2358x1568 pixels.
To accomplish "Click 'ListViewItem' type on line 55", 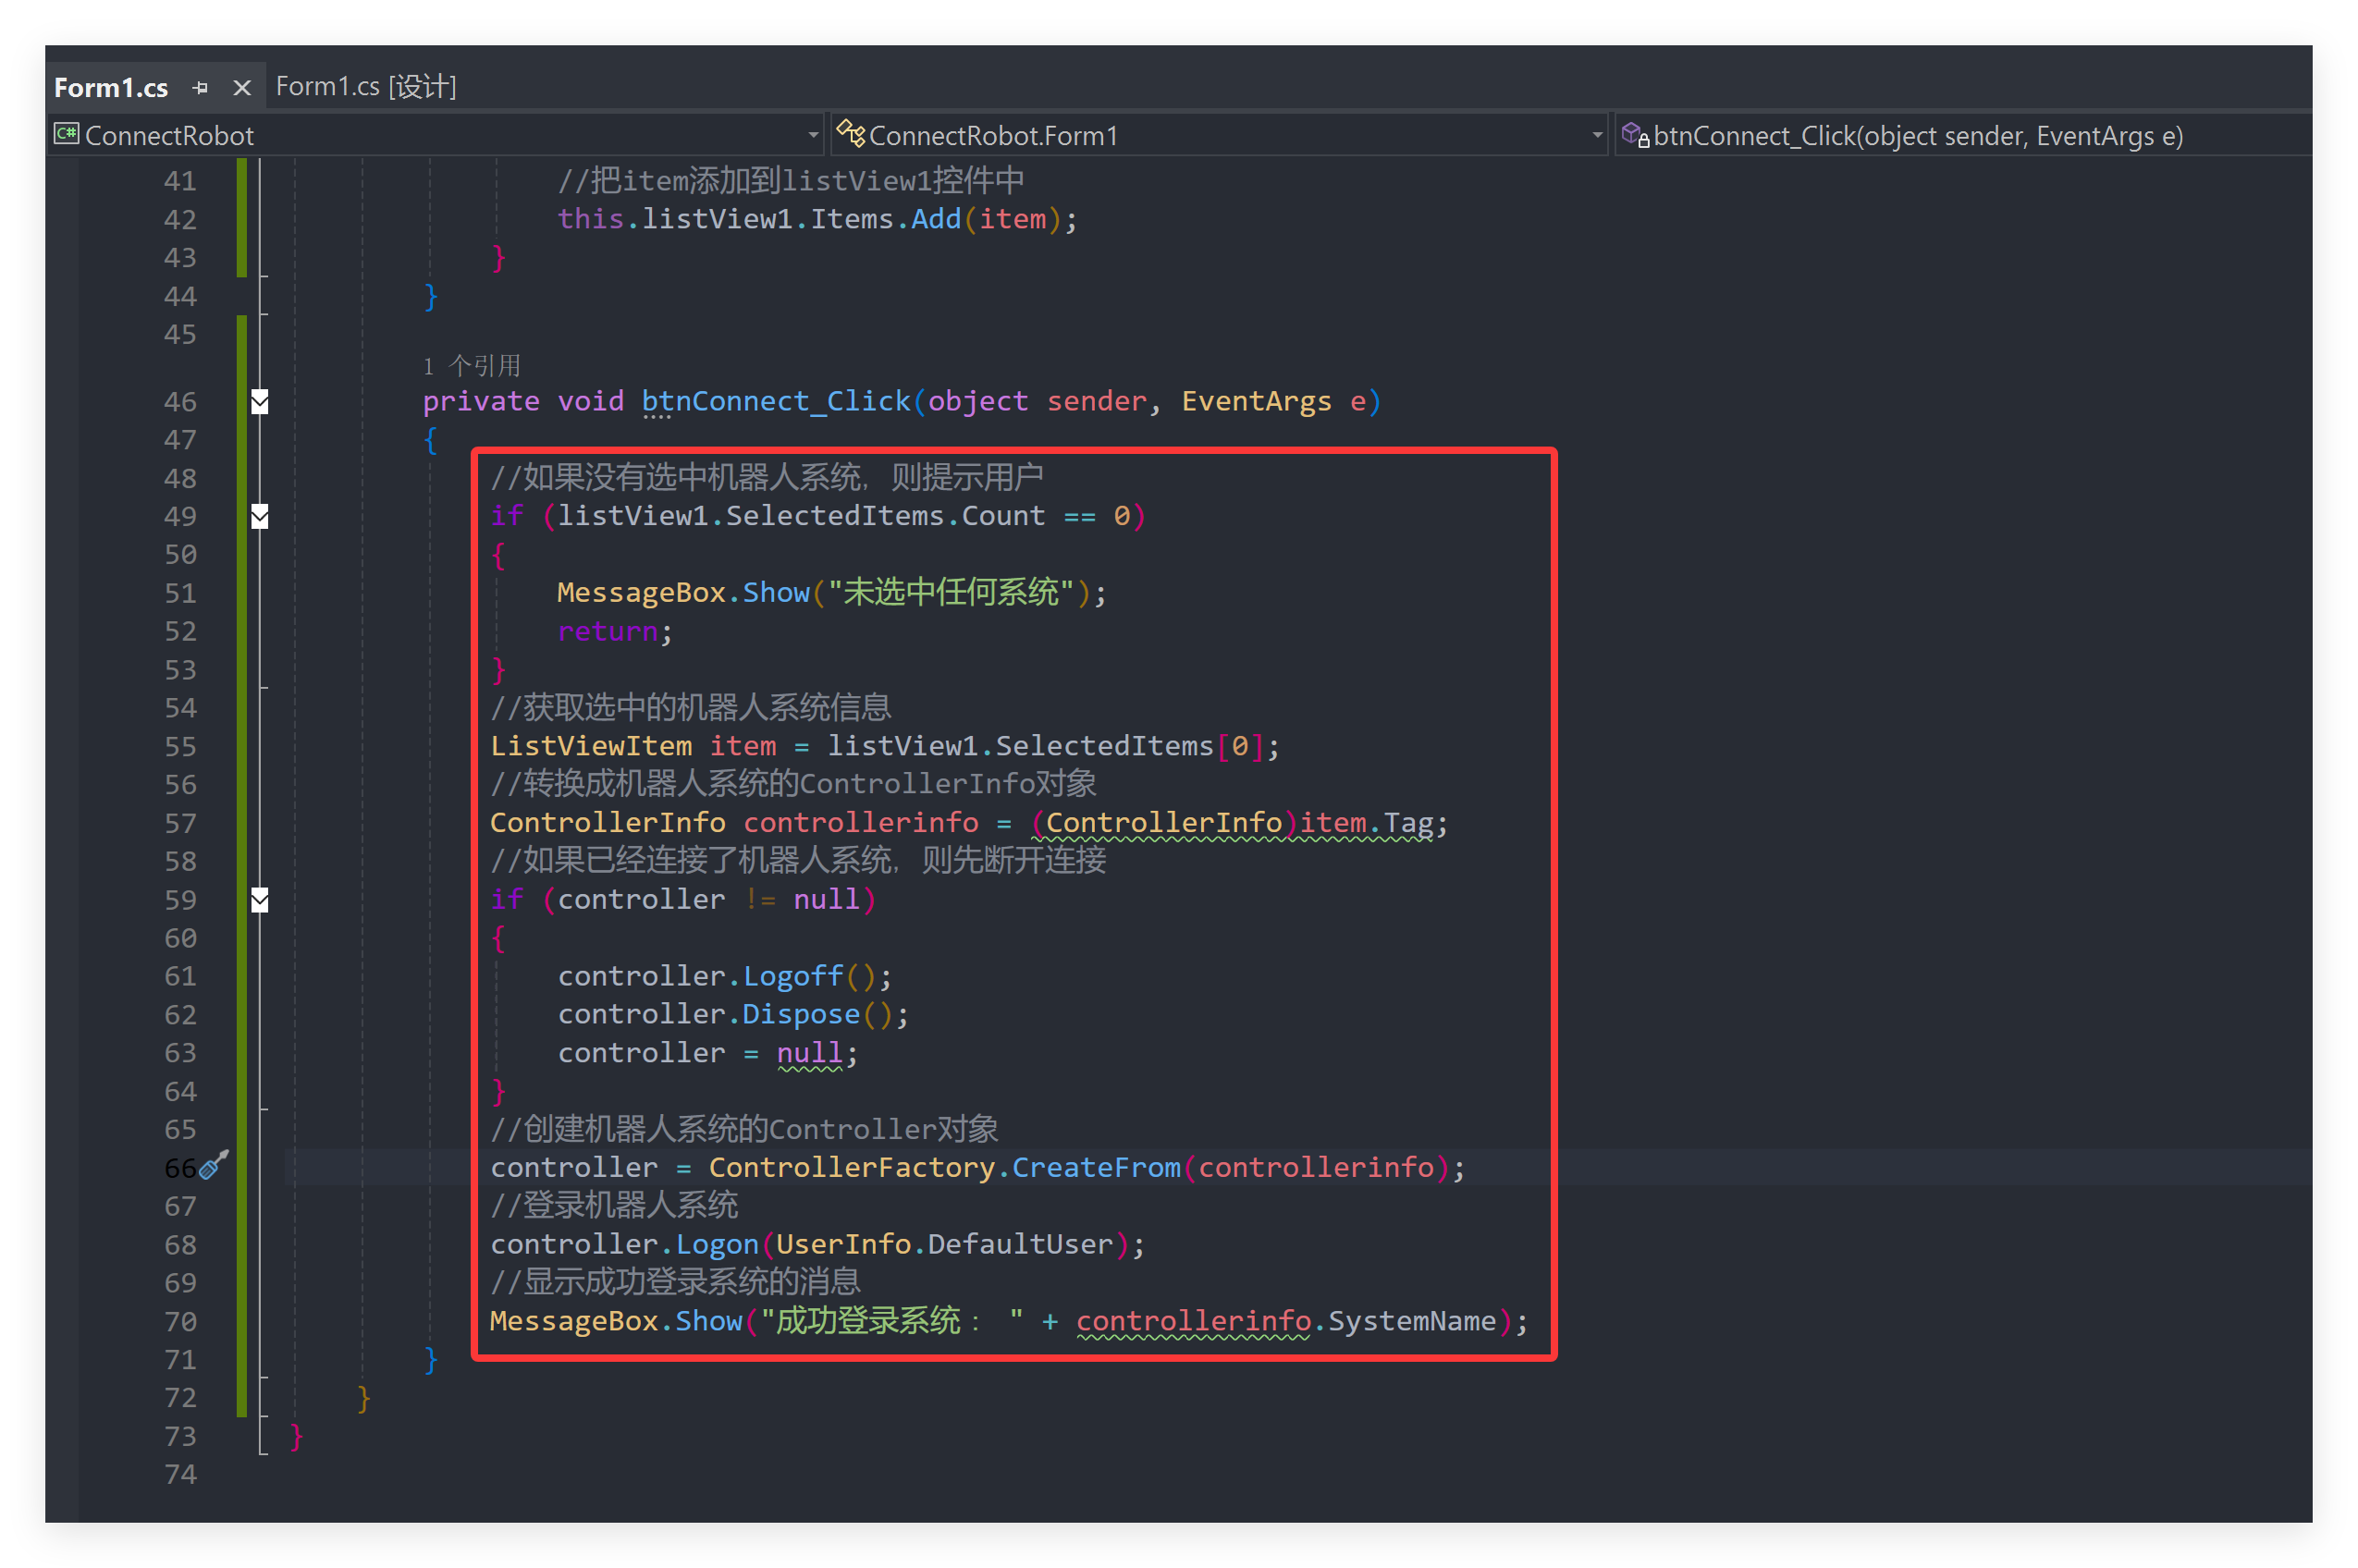I will click(x=591, y=746).
